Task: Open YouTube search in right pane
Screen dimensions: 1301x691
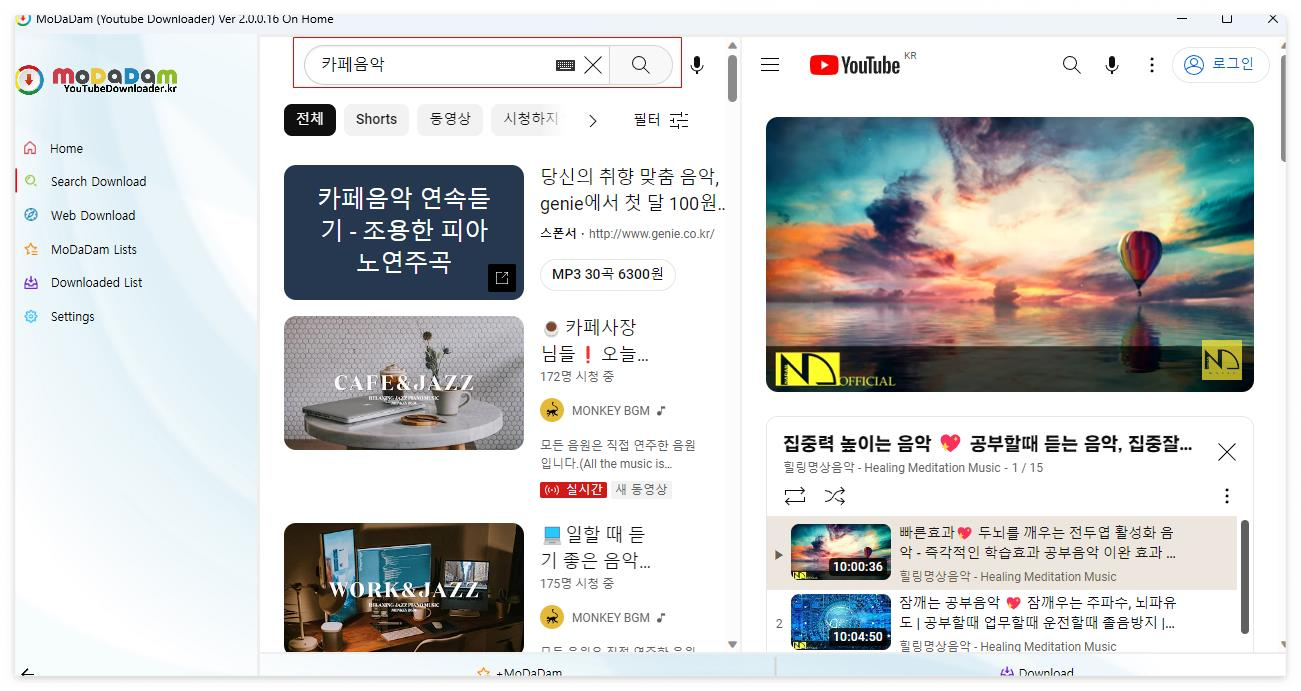Action: pos(1072,65)
